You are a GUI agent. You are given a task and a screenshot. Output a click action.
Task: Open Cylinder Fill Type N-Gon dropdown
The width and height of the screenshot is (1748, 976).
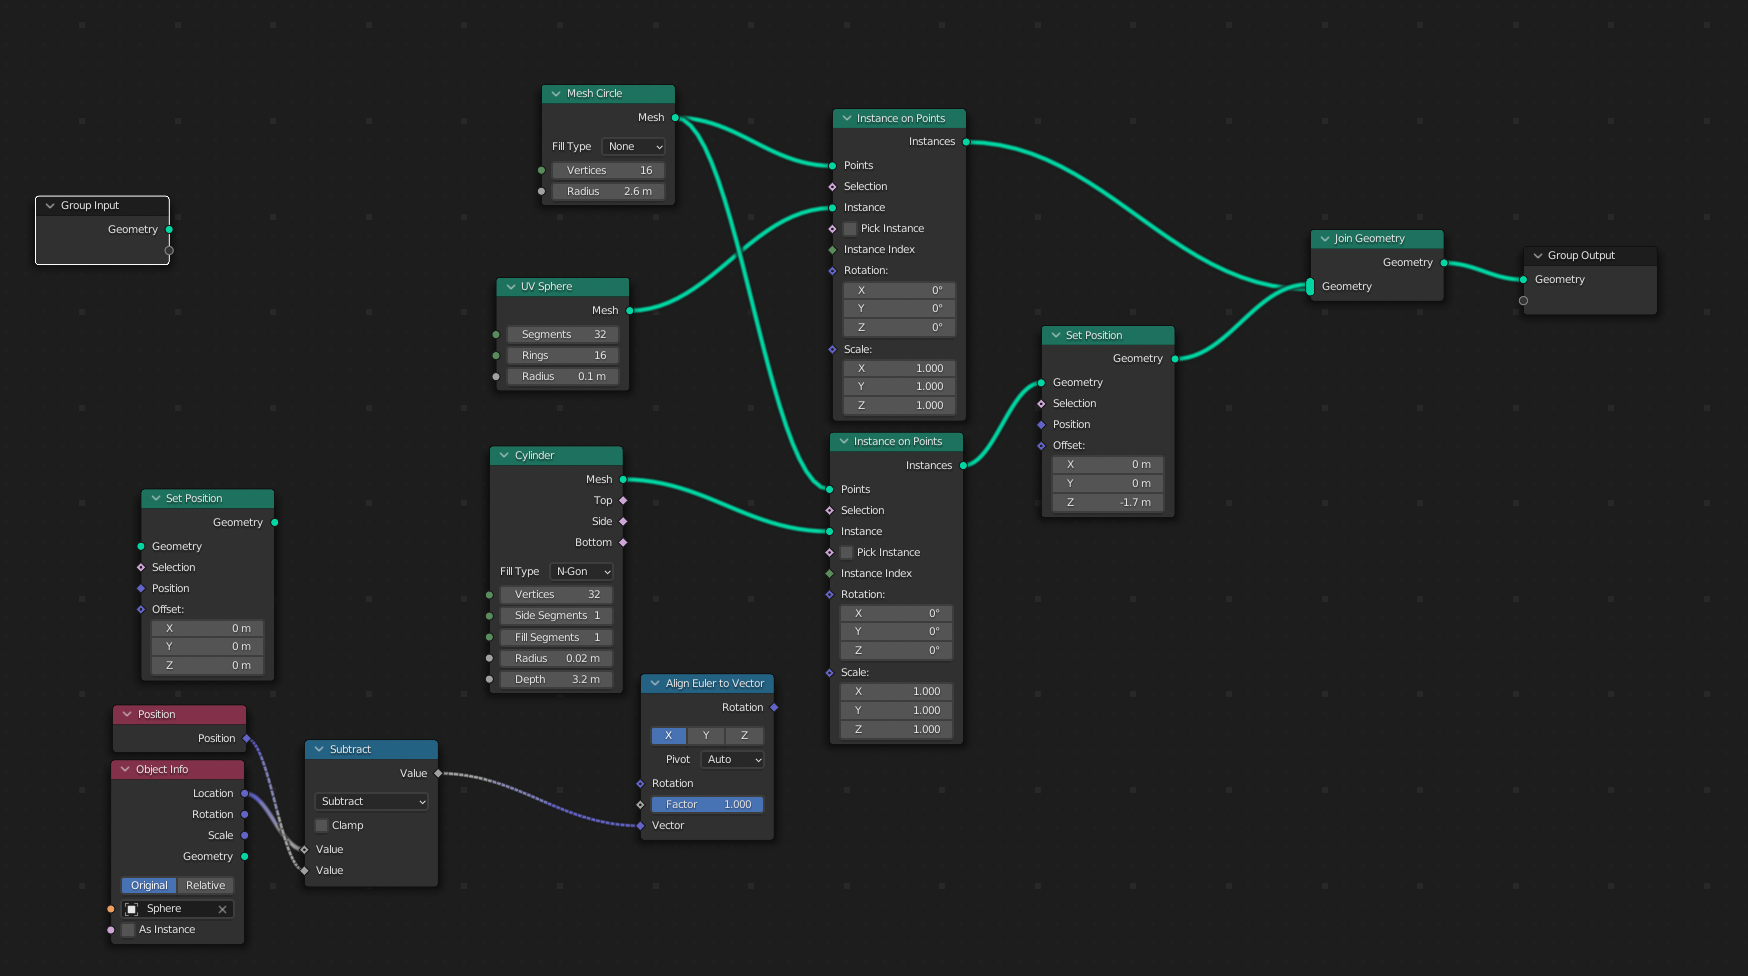click(x=581, y=572)
